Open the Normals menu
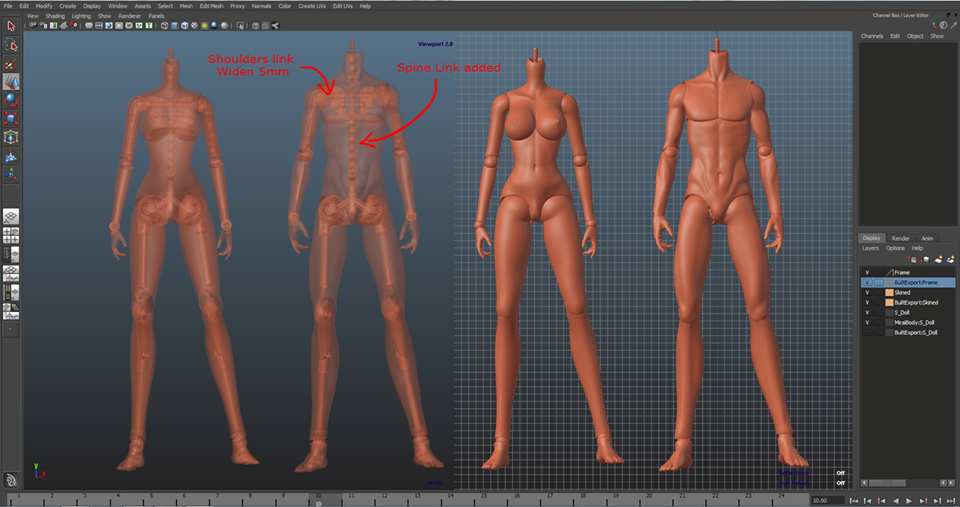Viewport: 960px width, 507px height. coord(261,6)
